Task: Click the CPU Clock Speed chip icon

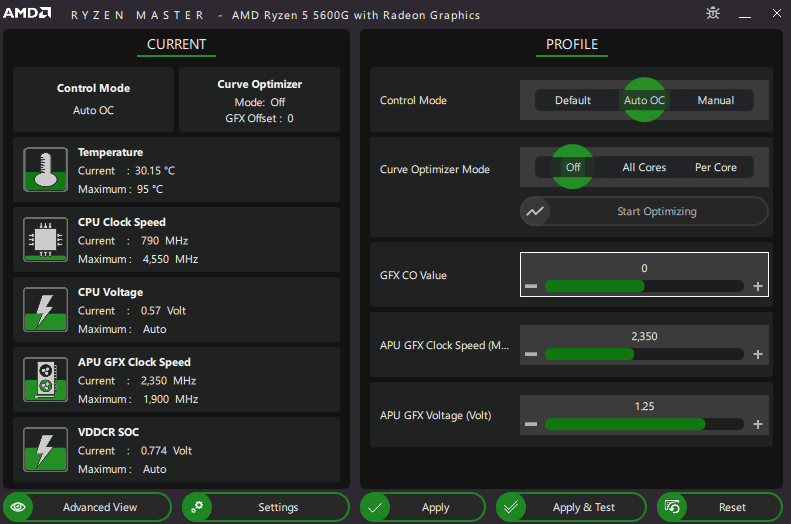Action: pos(45,240)
